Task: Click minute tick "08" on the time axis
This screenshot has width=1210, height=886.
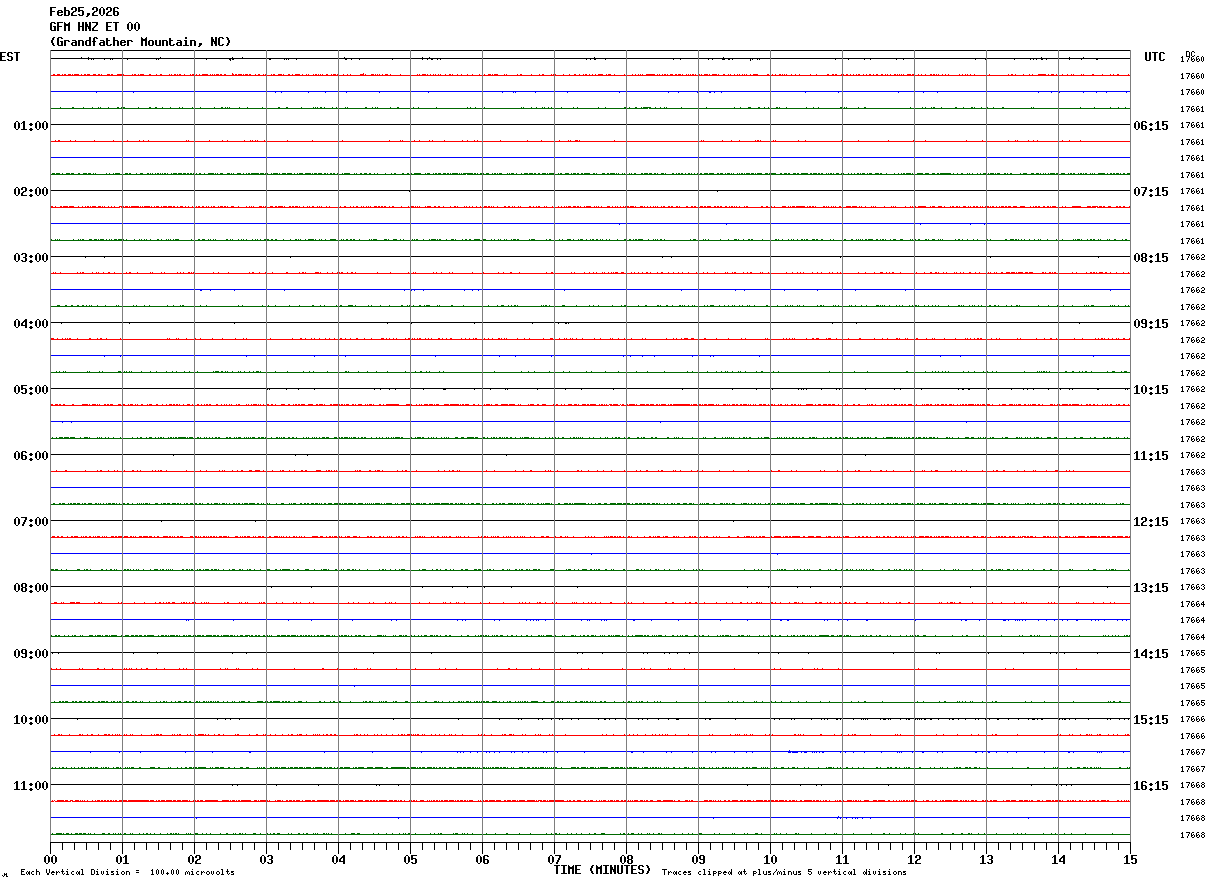Action: 626,858
